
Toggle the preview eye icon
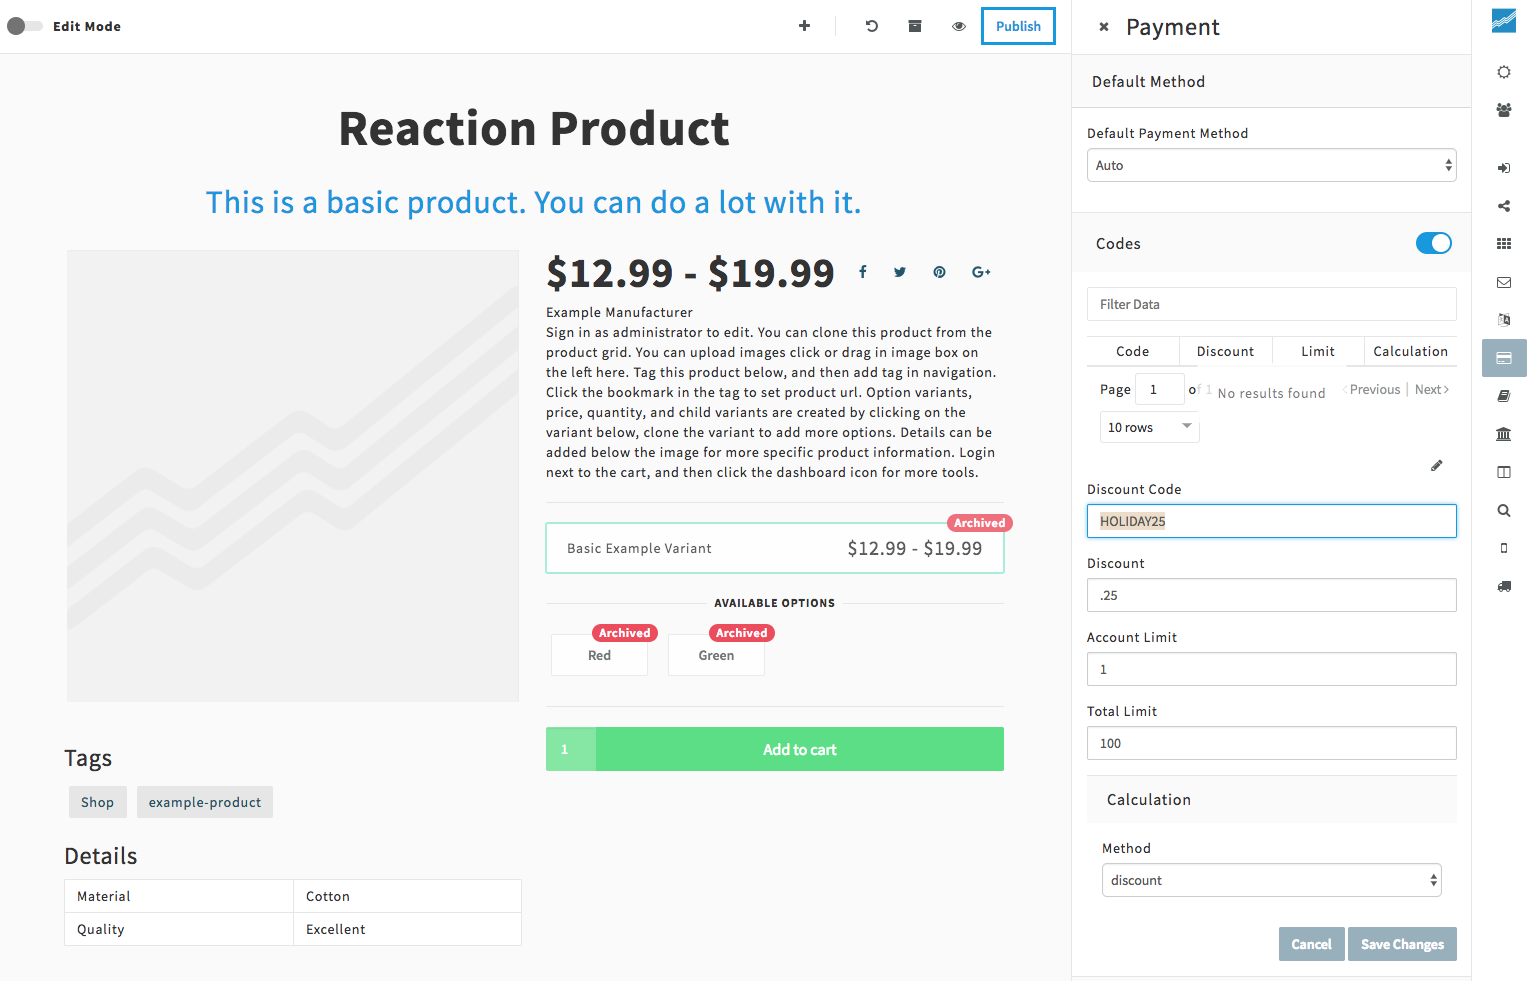pos(958,26)
